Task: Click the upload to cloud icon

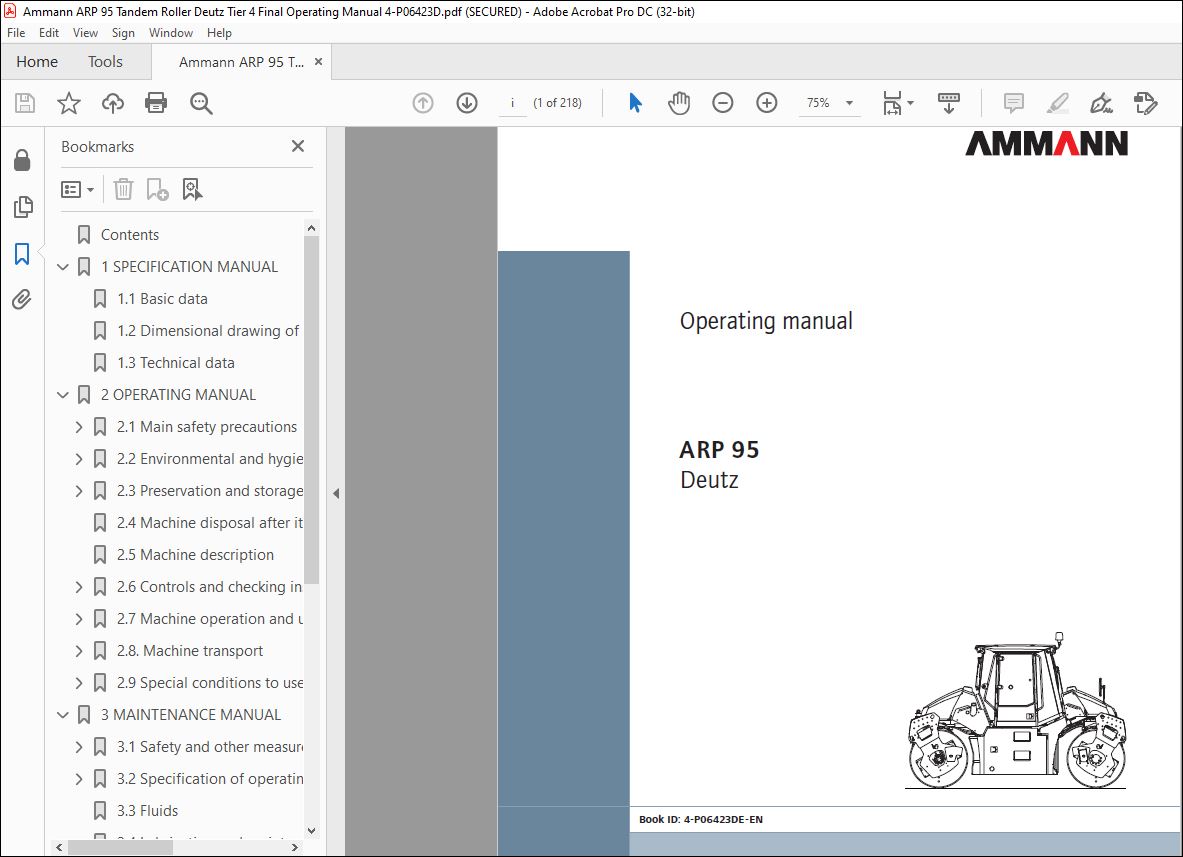Action: pyautogui.click(x=113, y=103)
